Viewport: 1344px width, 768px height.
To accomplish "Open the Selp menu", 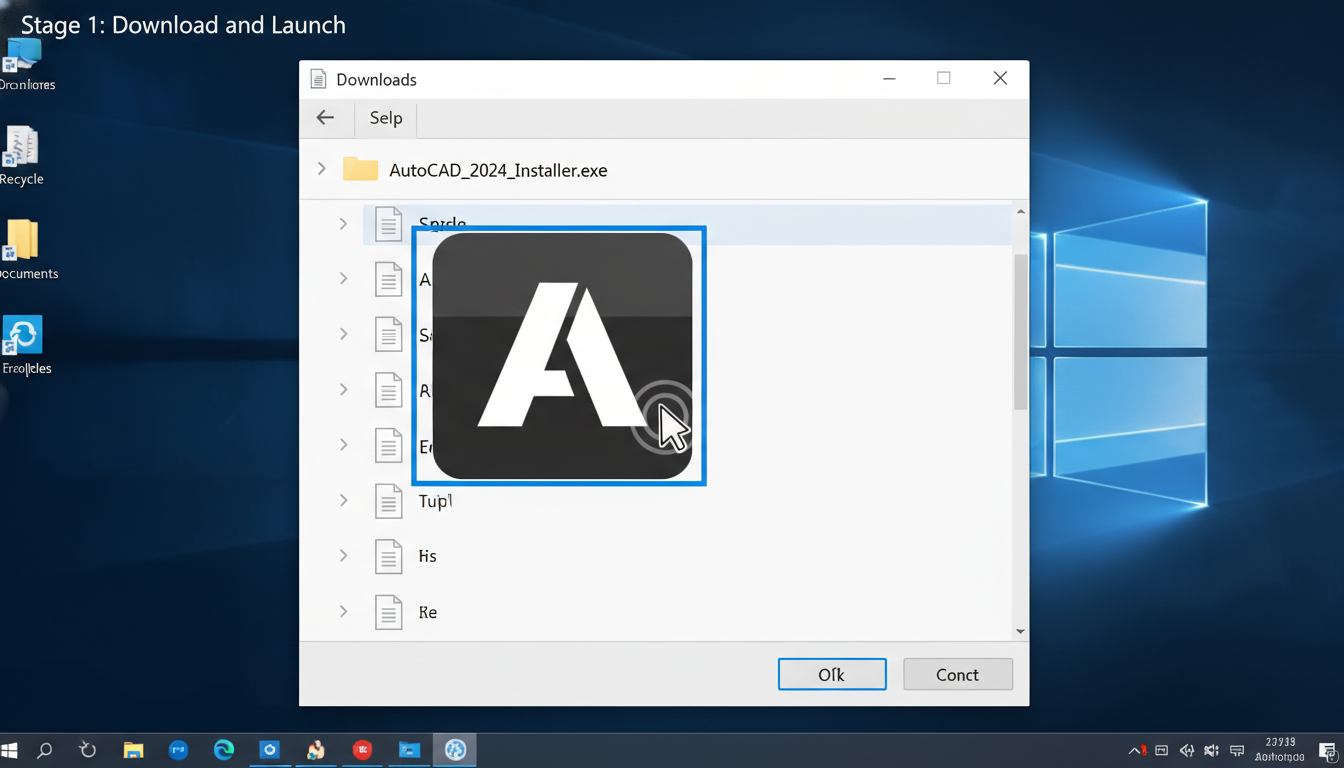I will pyautogui.click(x=385, y=118).
